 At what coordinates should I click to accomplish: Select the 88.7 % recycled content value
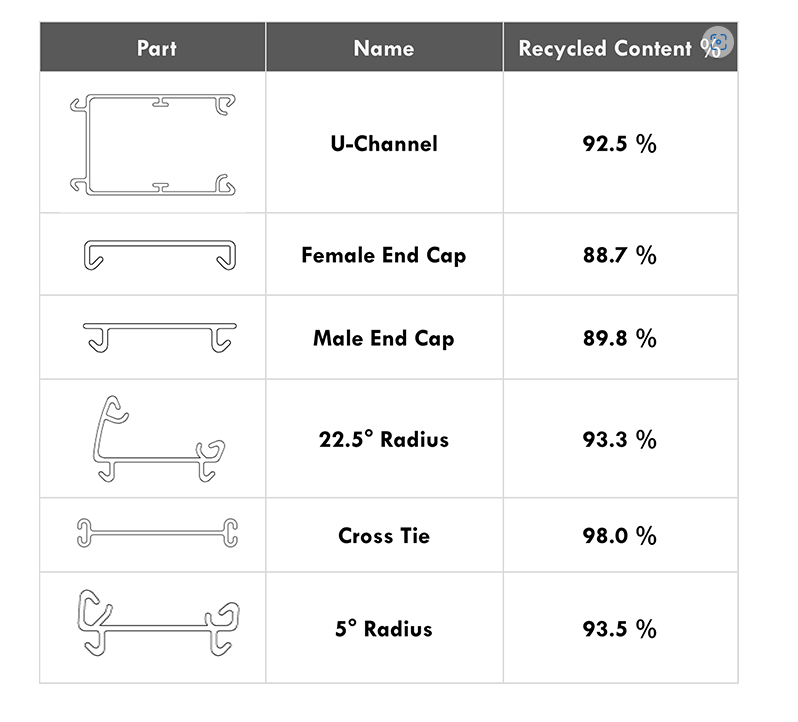(x=619, y=255)
